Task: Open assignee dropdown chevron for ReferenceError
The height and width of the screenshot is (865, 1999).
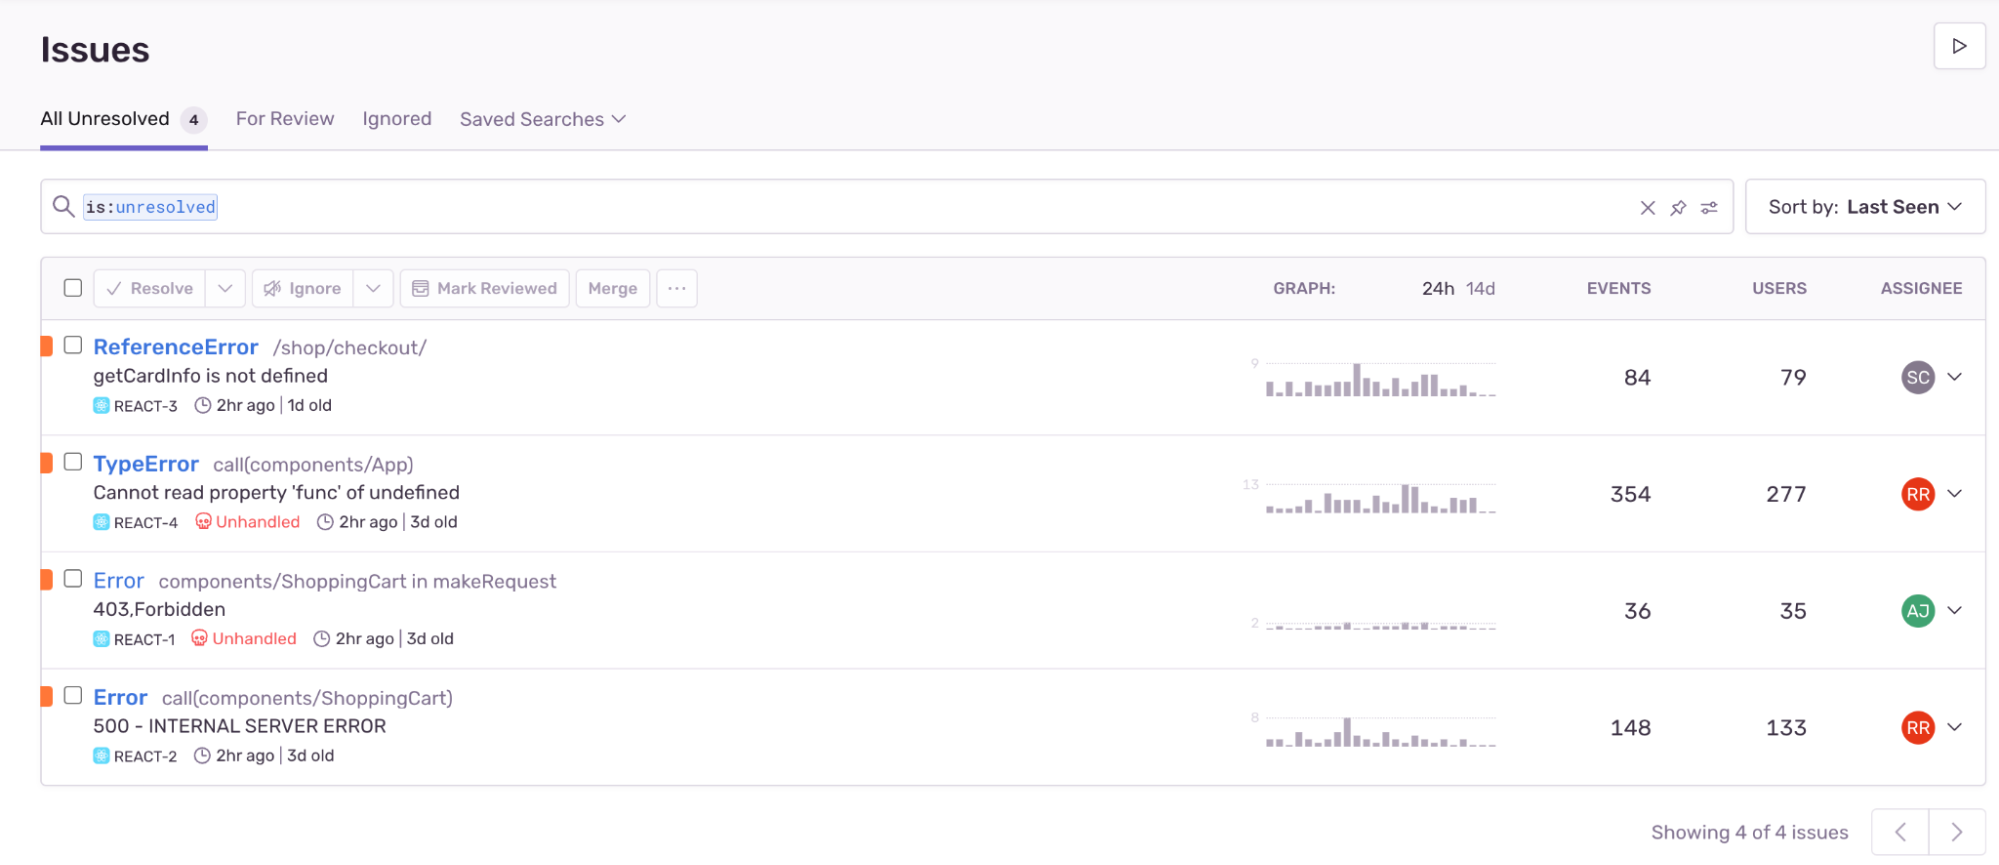Action: click(x=1955, y=377)
